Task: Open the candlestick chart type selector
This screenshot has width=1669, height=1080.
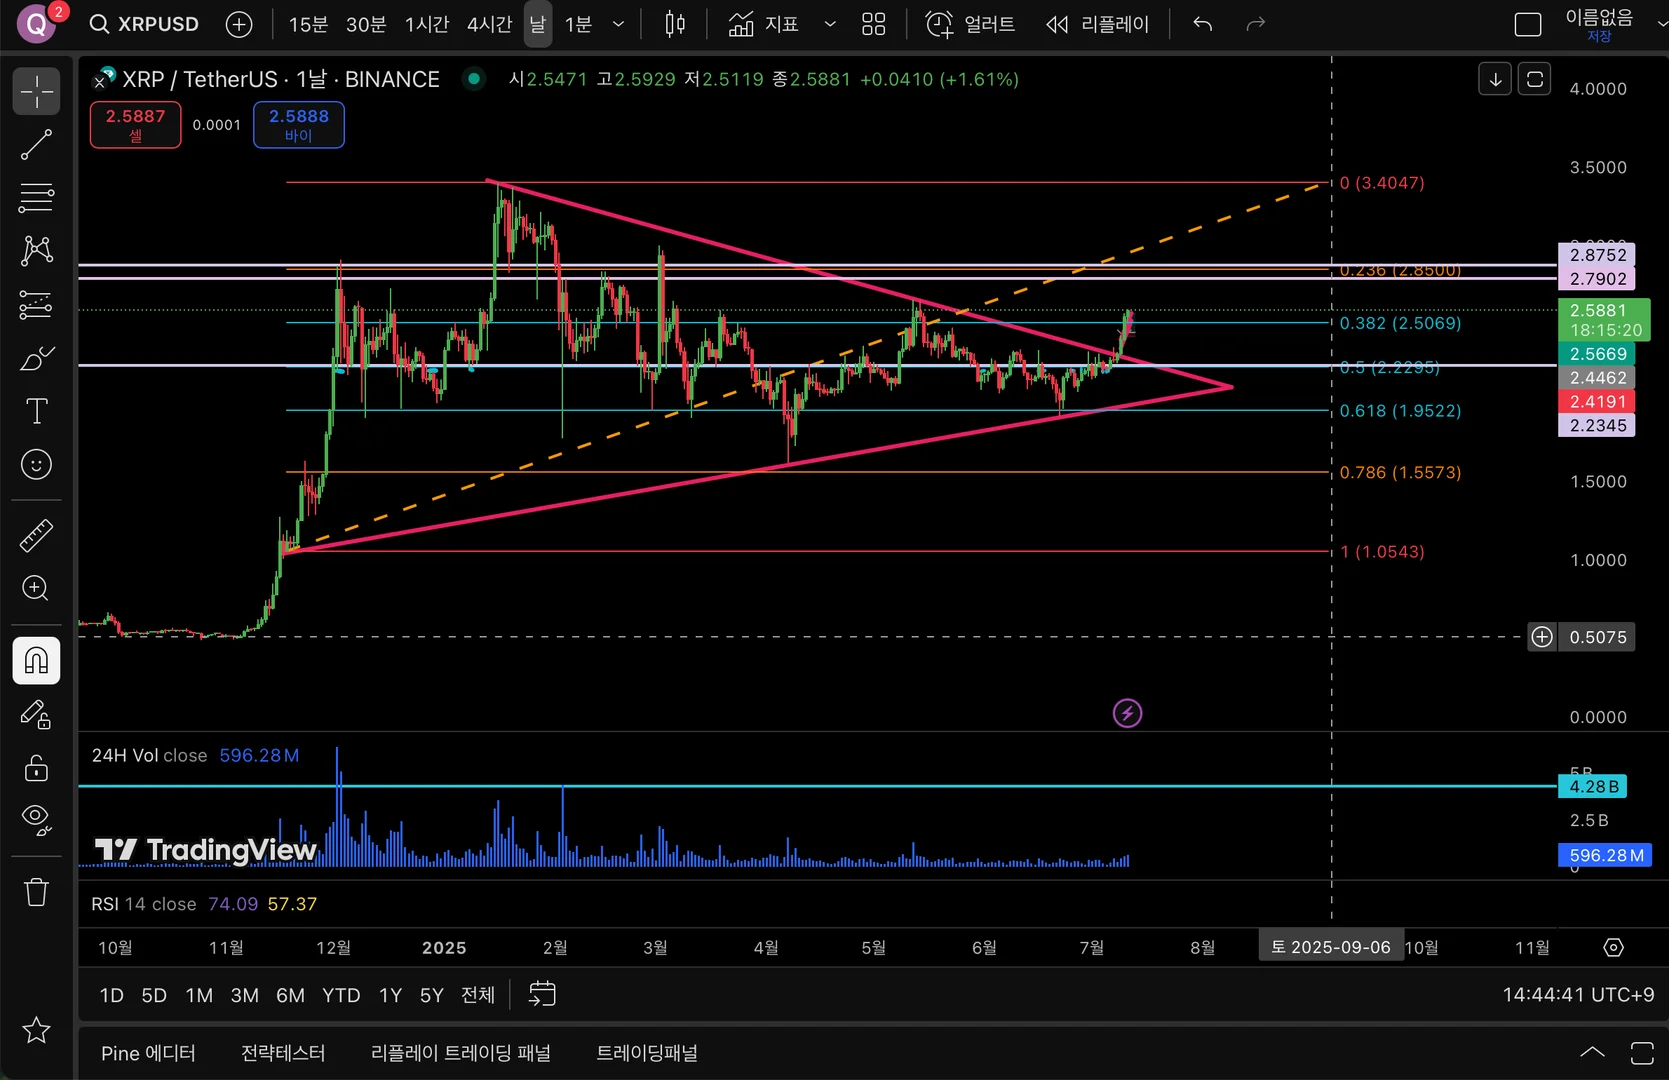Action: point(675,24)
